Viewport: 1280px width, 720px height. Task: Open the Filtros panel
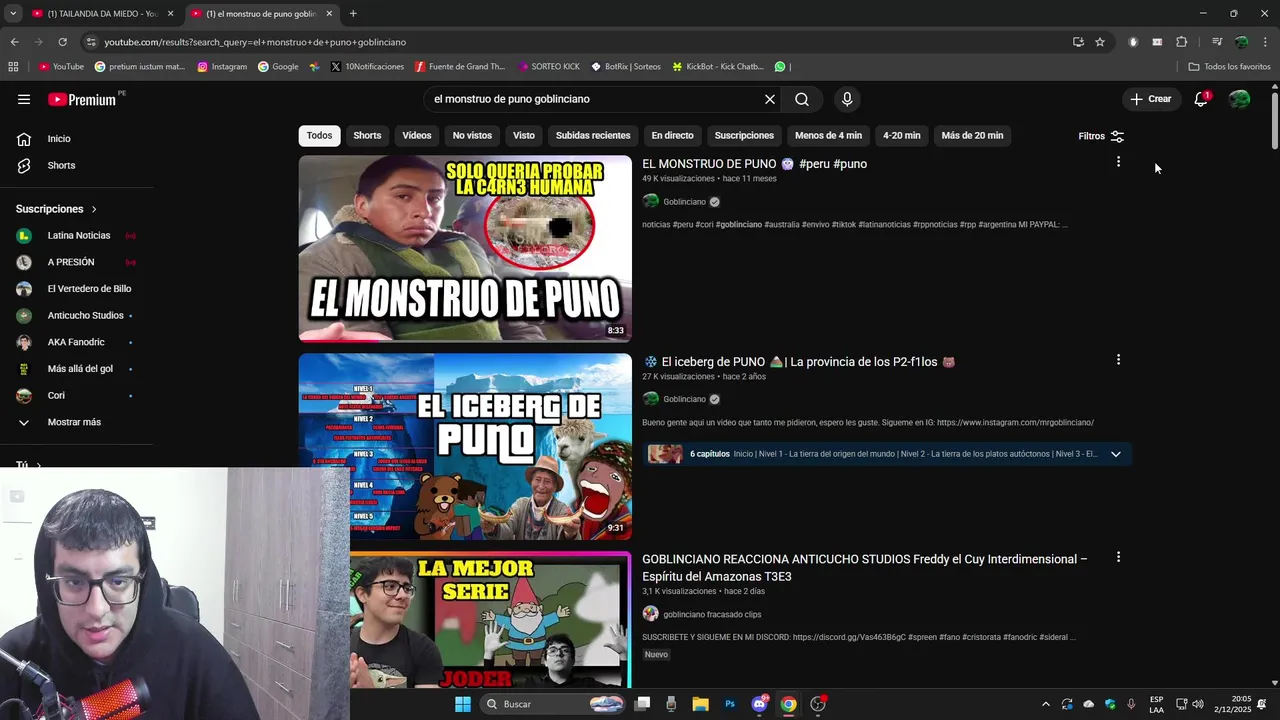click(x=1101, y=136)
